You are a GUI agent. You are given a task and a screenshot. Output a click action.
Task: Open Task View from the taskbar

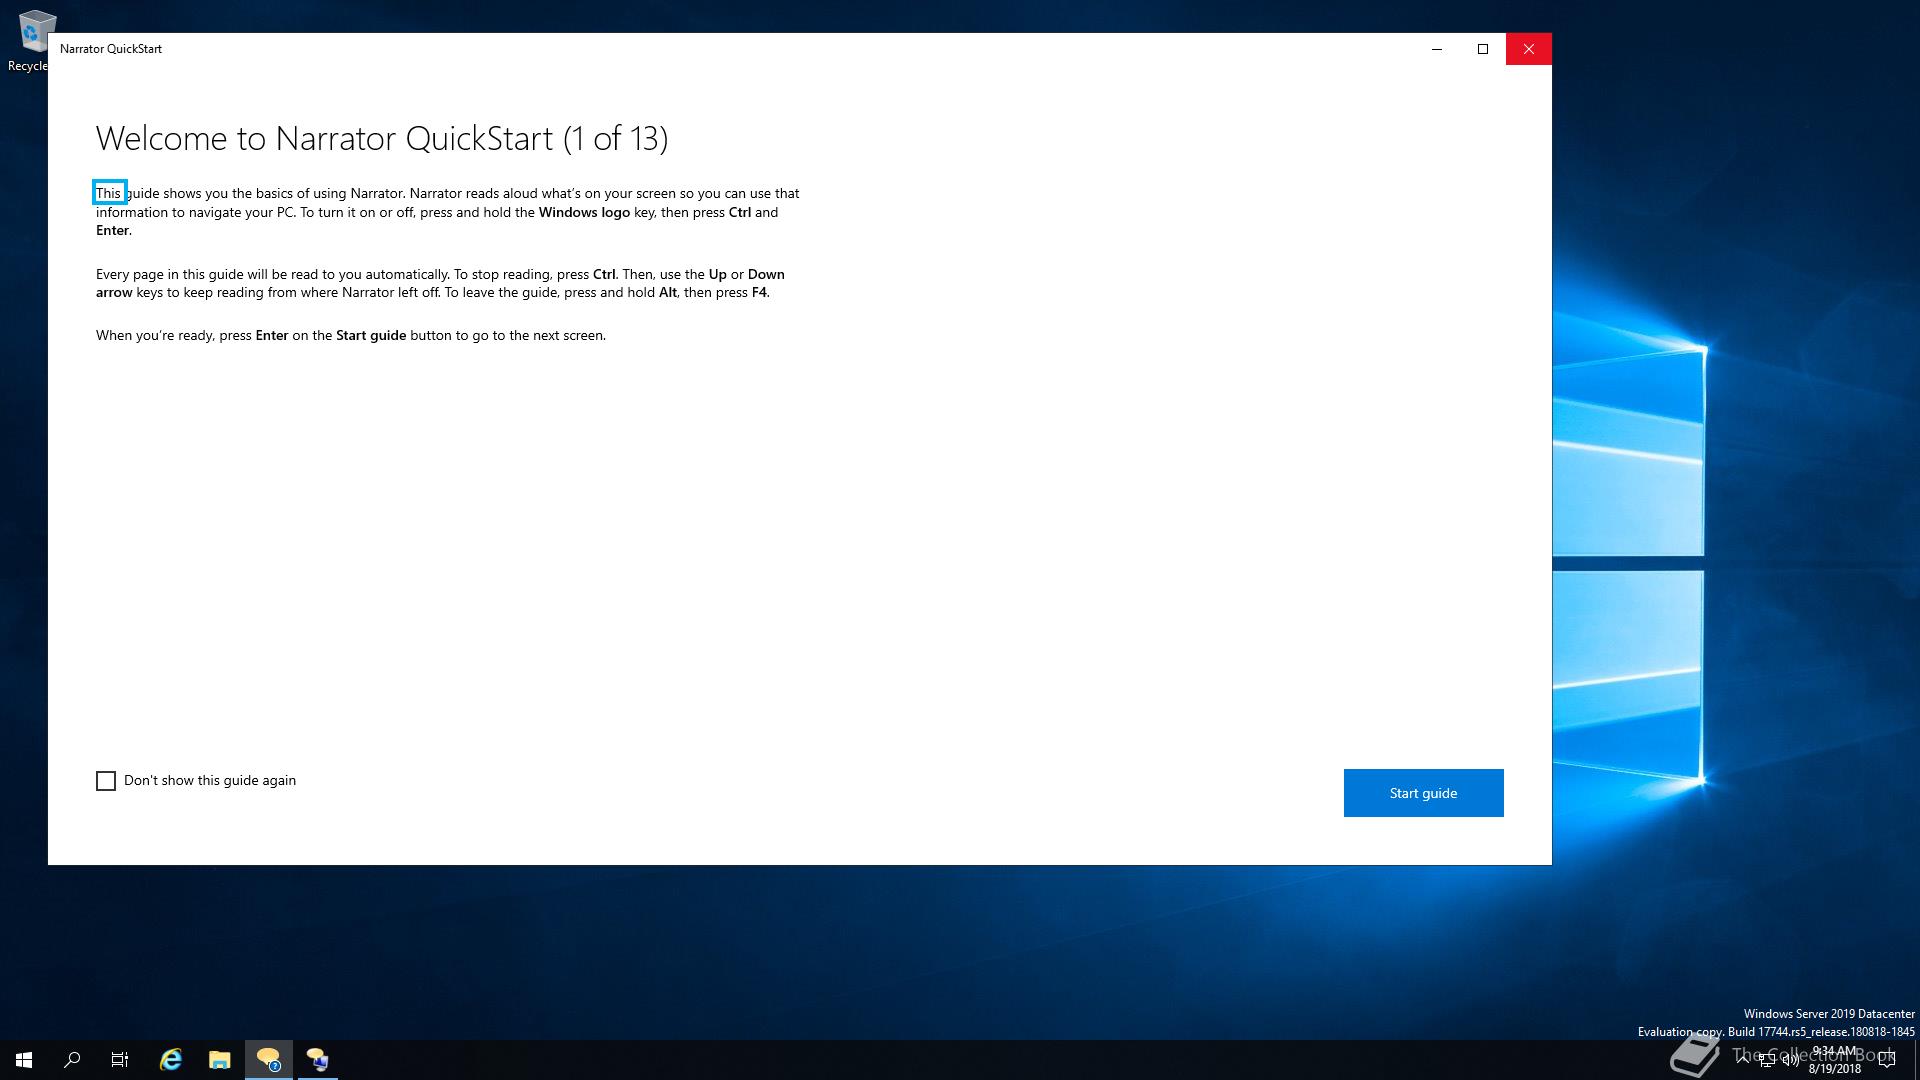coord(120,1060)
